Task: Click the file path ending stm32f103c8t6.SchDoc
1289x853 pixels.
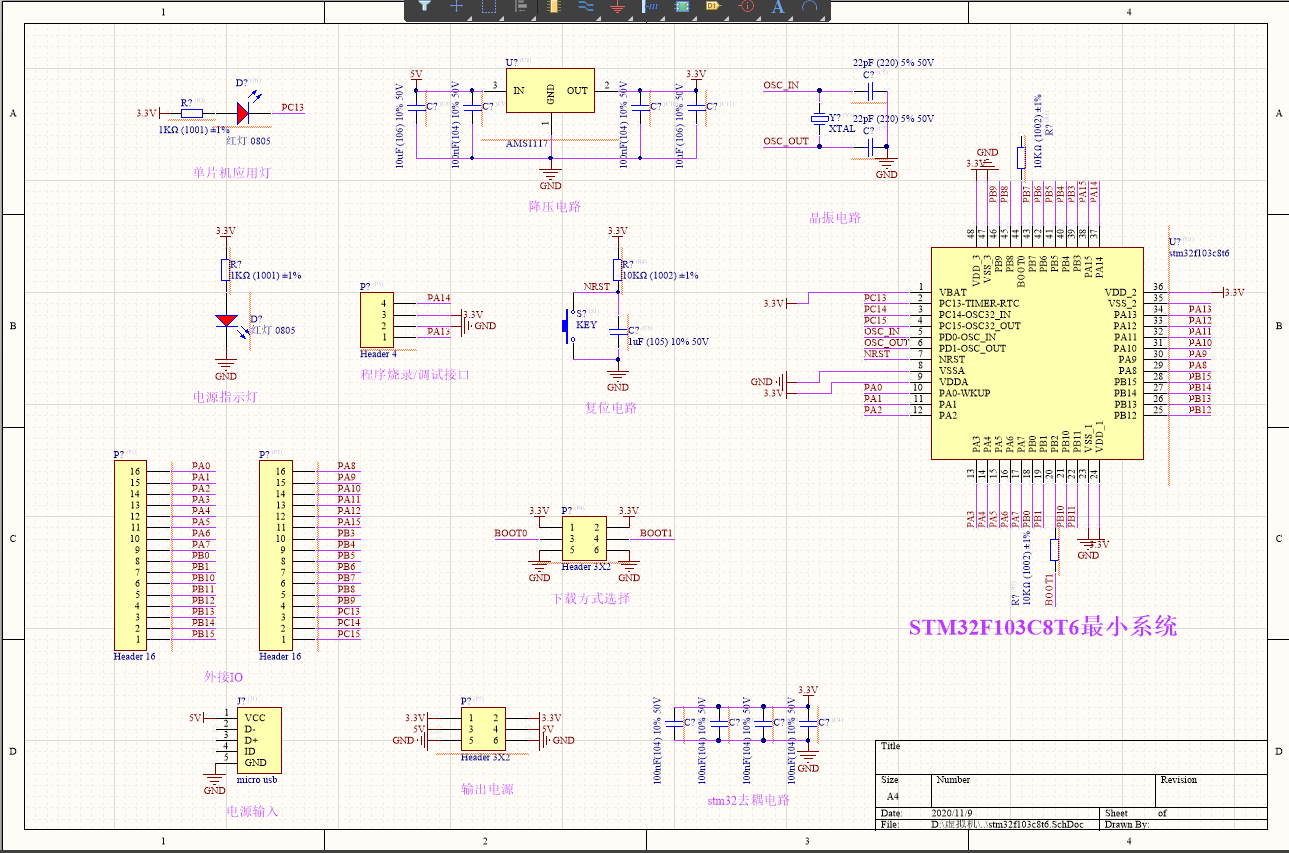Action: pyautogui.click(x=1007, y=824)
